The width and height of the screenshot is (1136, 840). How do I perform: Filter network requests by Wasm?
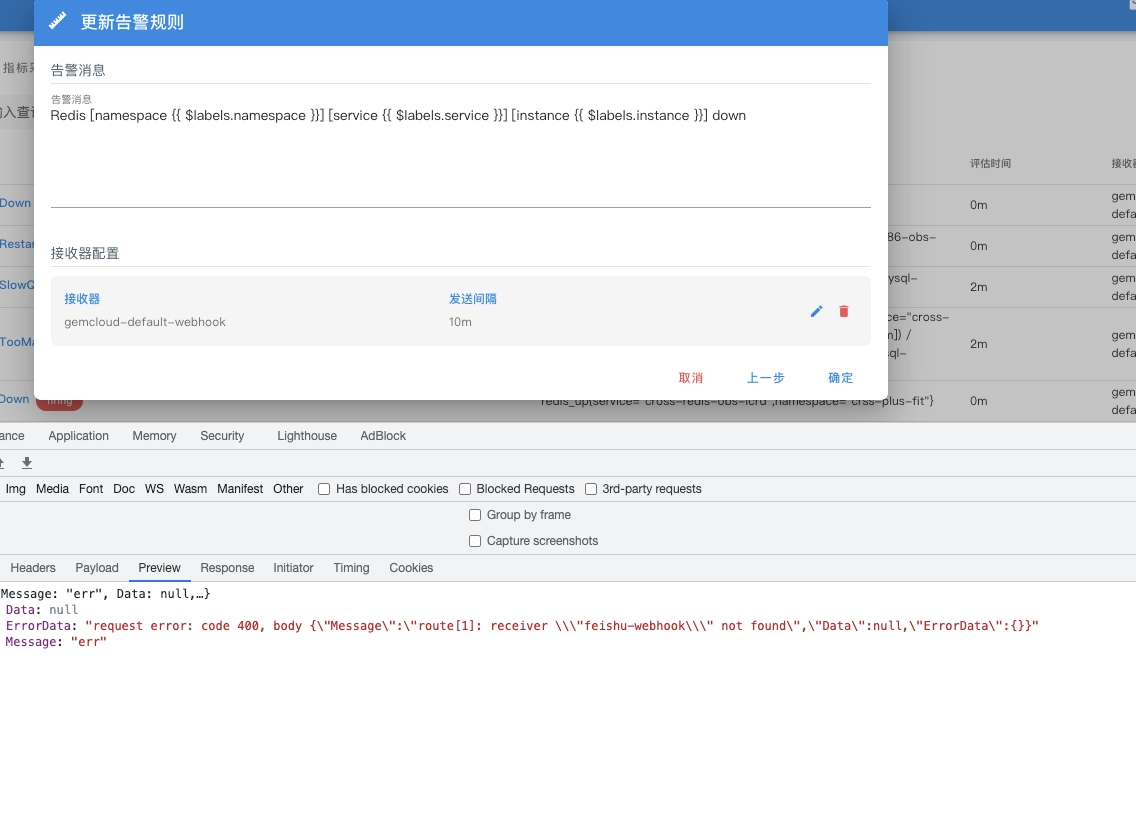pos(190,489)
